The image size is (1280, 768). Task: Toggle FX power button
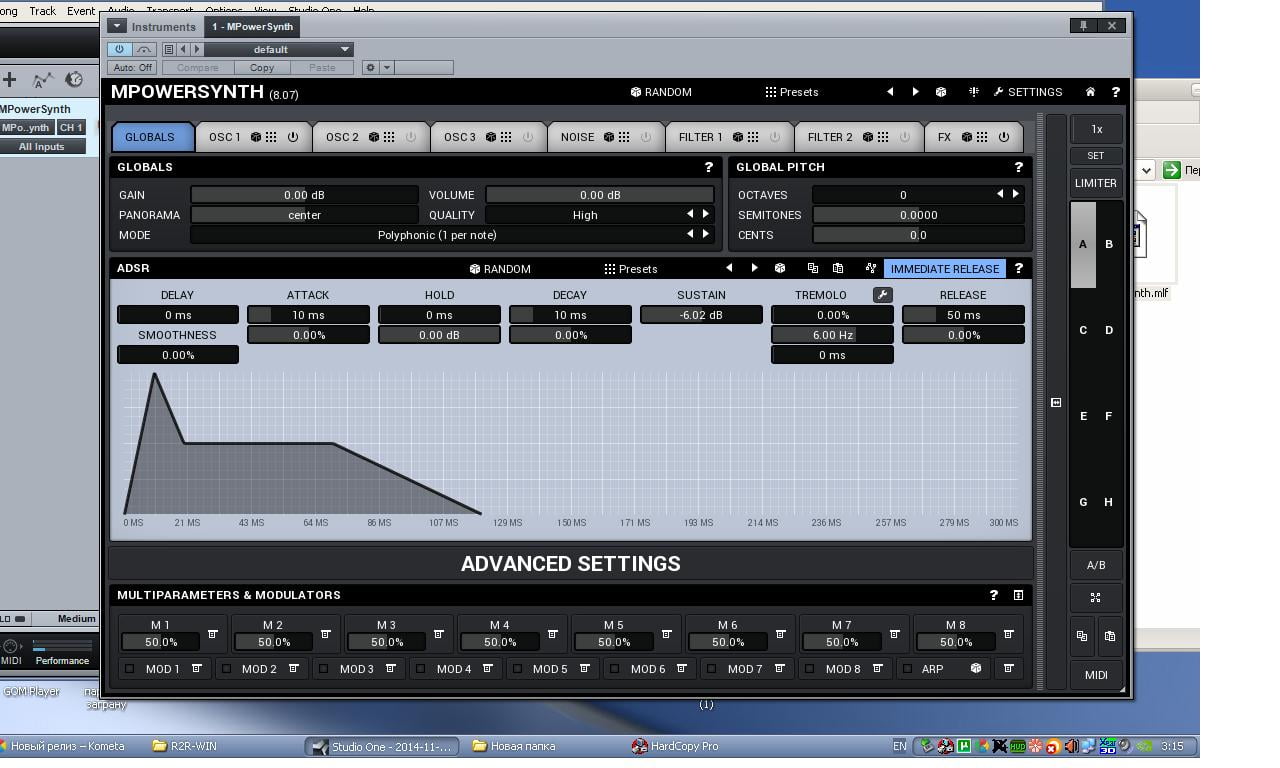(1004, 137)
